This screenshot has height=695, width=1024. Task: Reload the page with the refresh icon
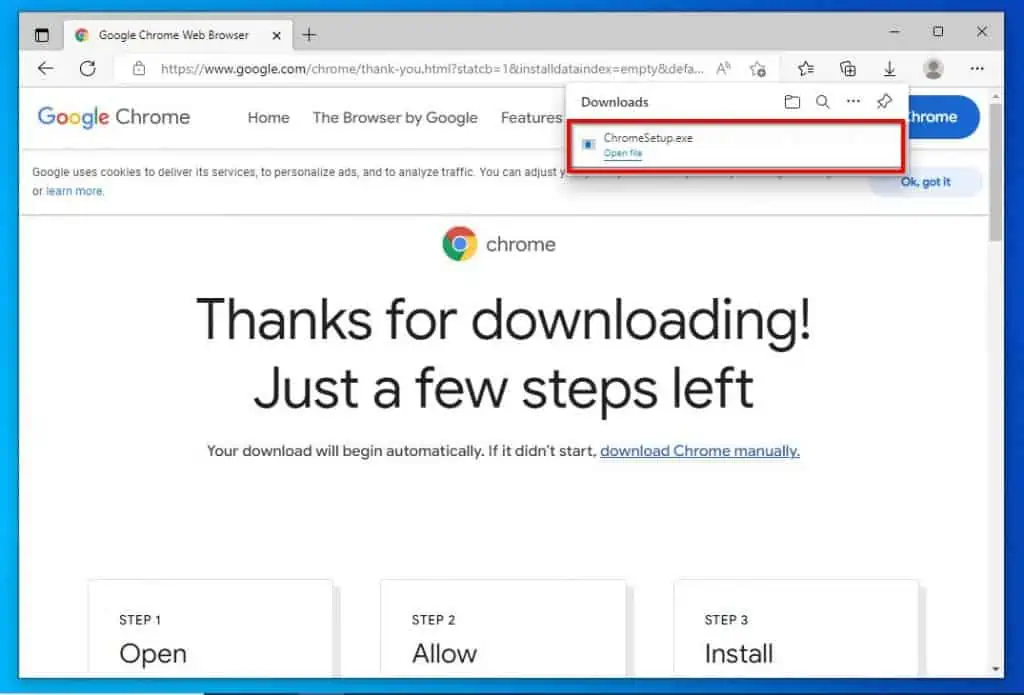coord(88,68)
